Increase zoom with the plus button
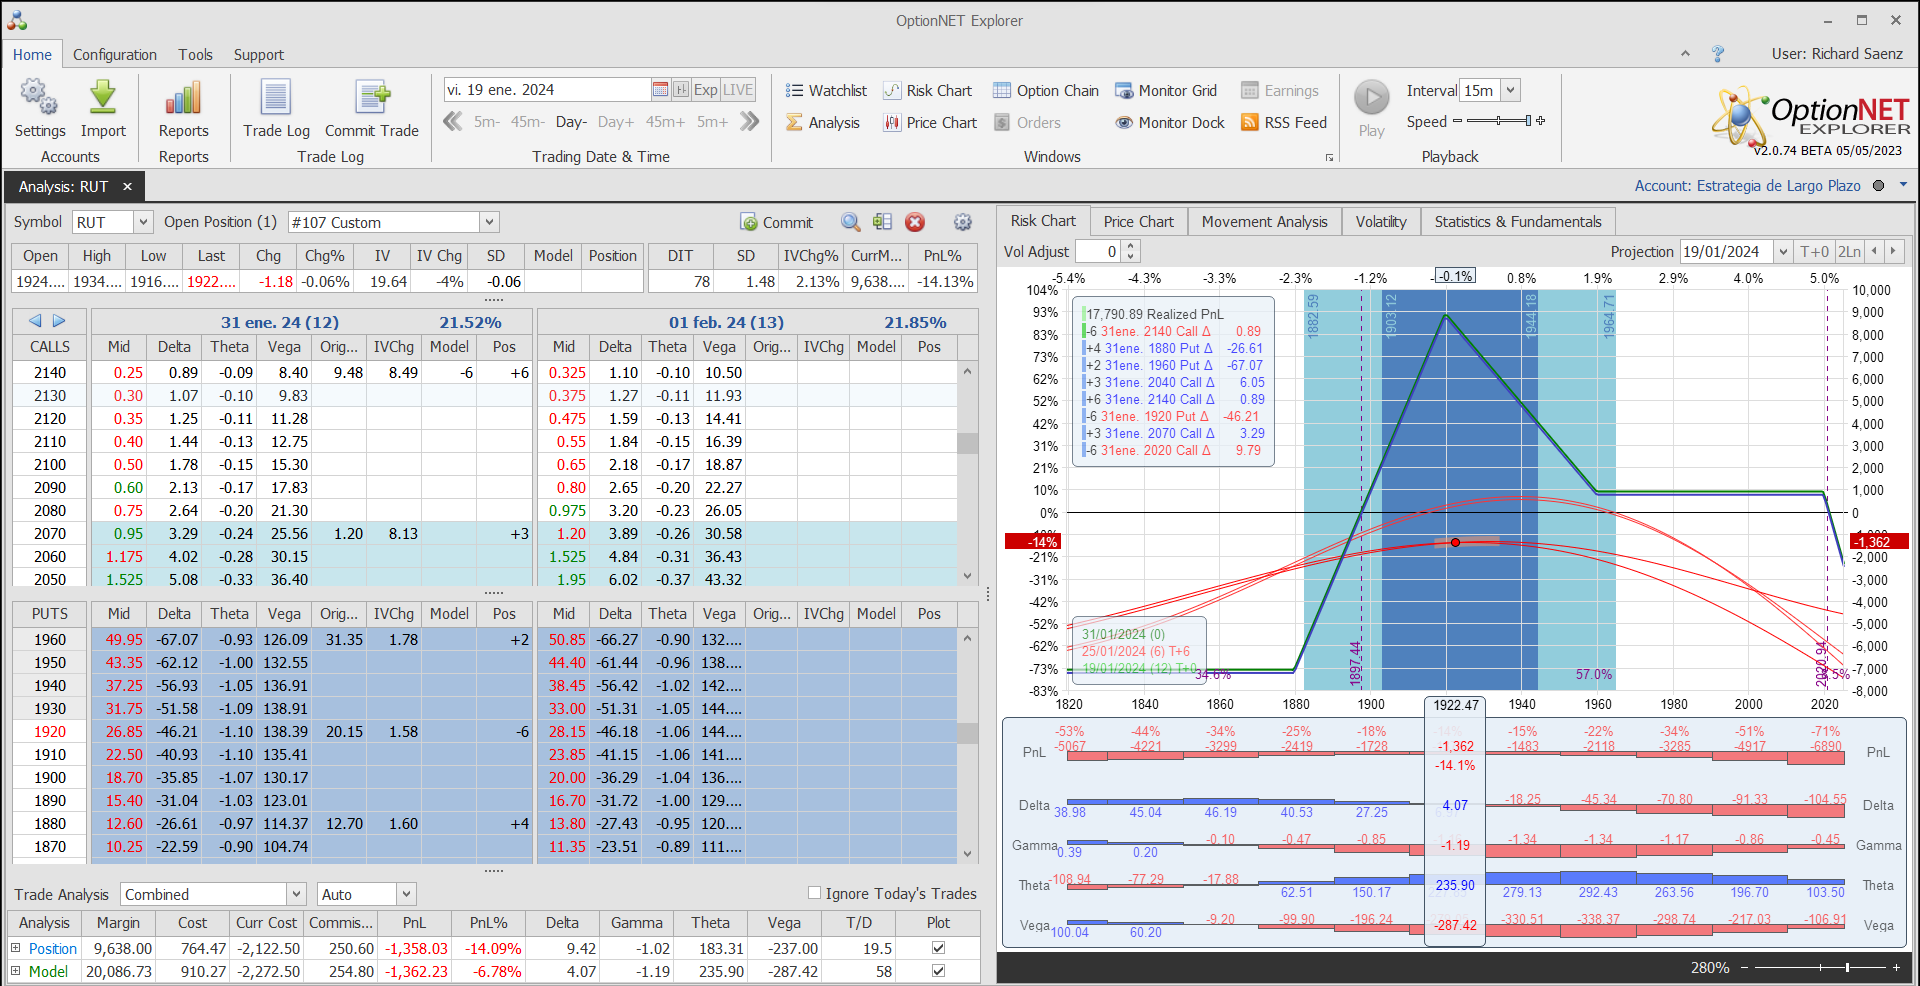The width and height of the screenshot is (1920, 986). tap(1896, 967)
